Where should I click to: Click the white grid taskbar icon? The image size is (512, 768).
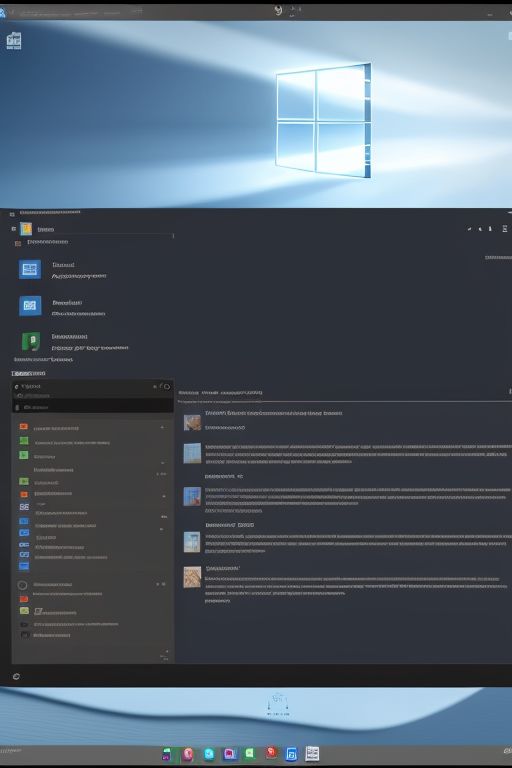click(x=312, y=754)
